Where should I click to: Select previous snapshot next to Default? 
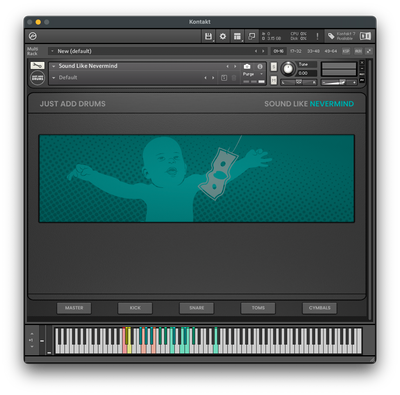(206, 78)
